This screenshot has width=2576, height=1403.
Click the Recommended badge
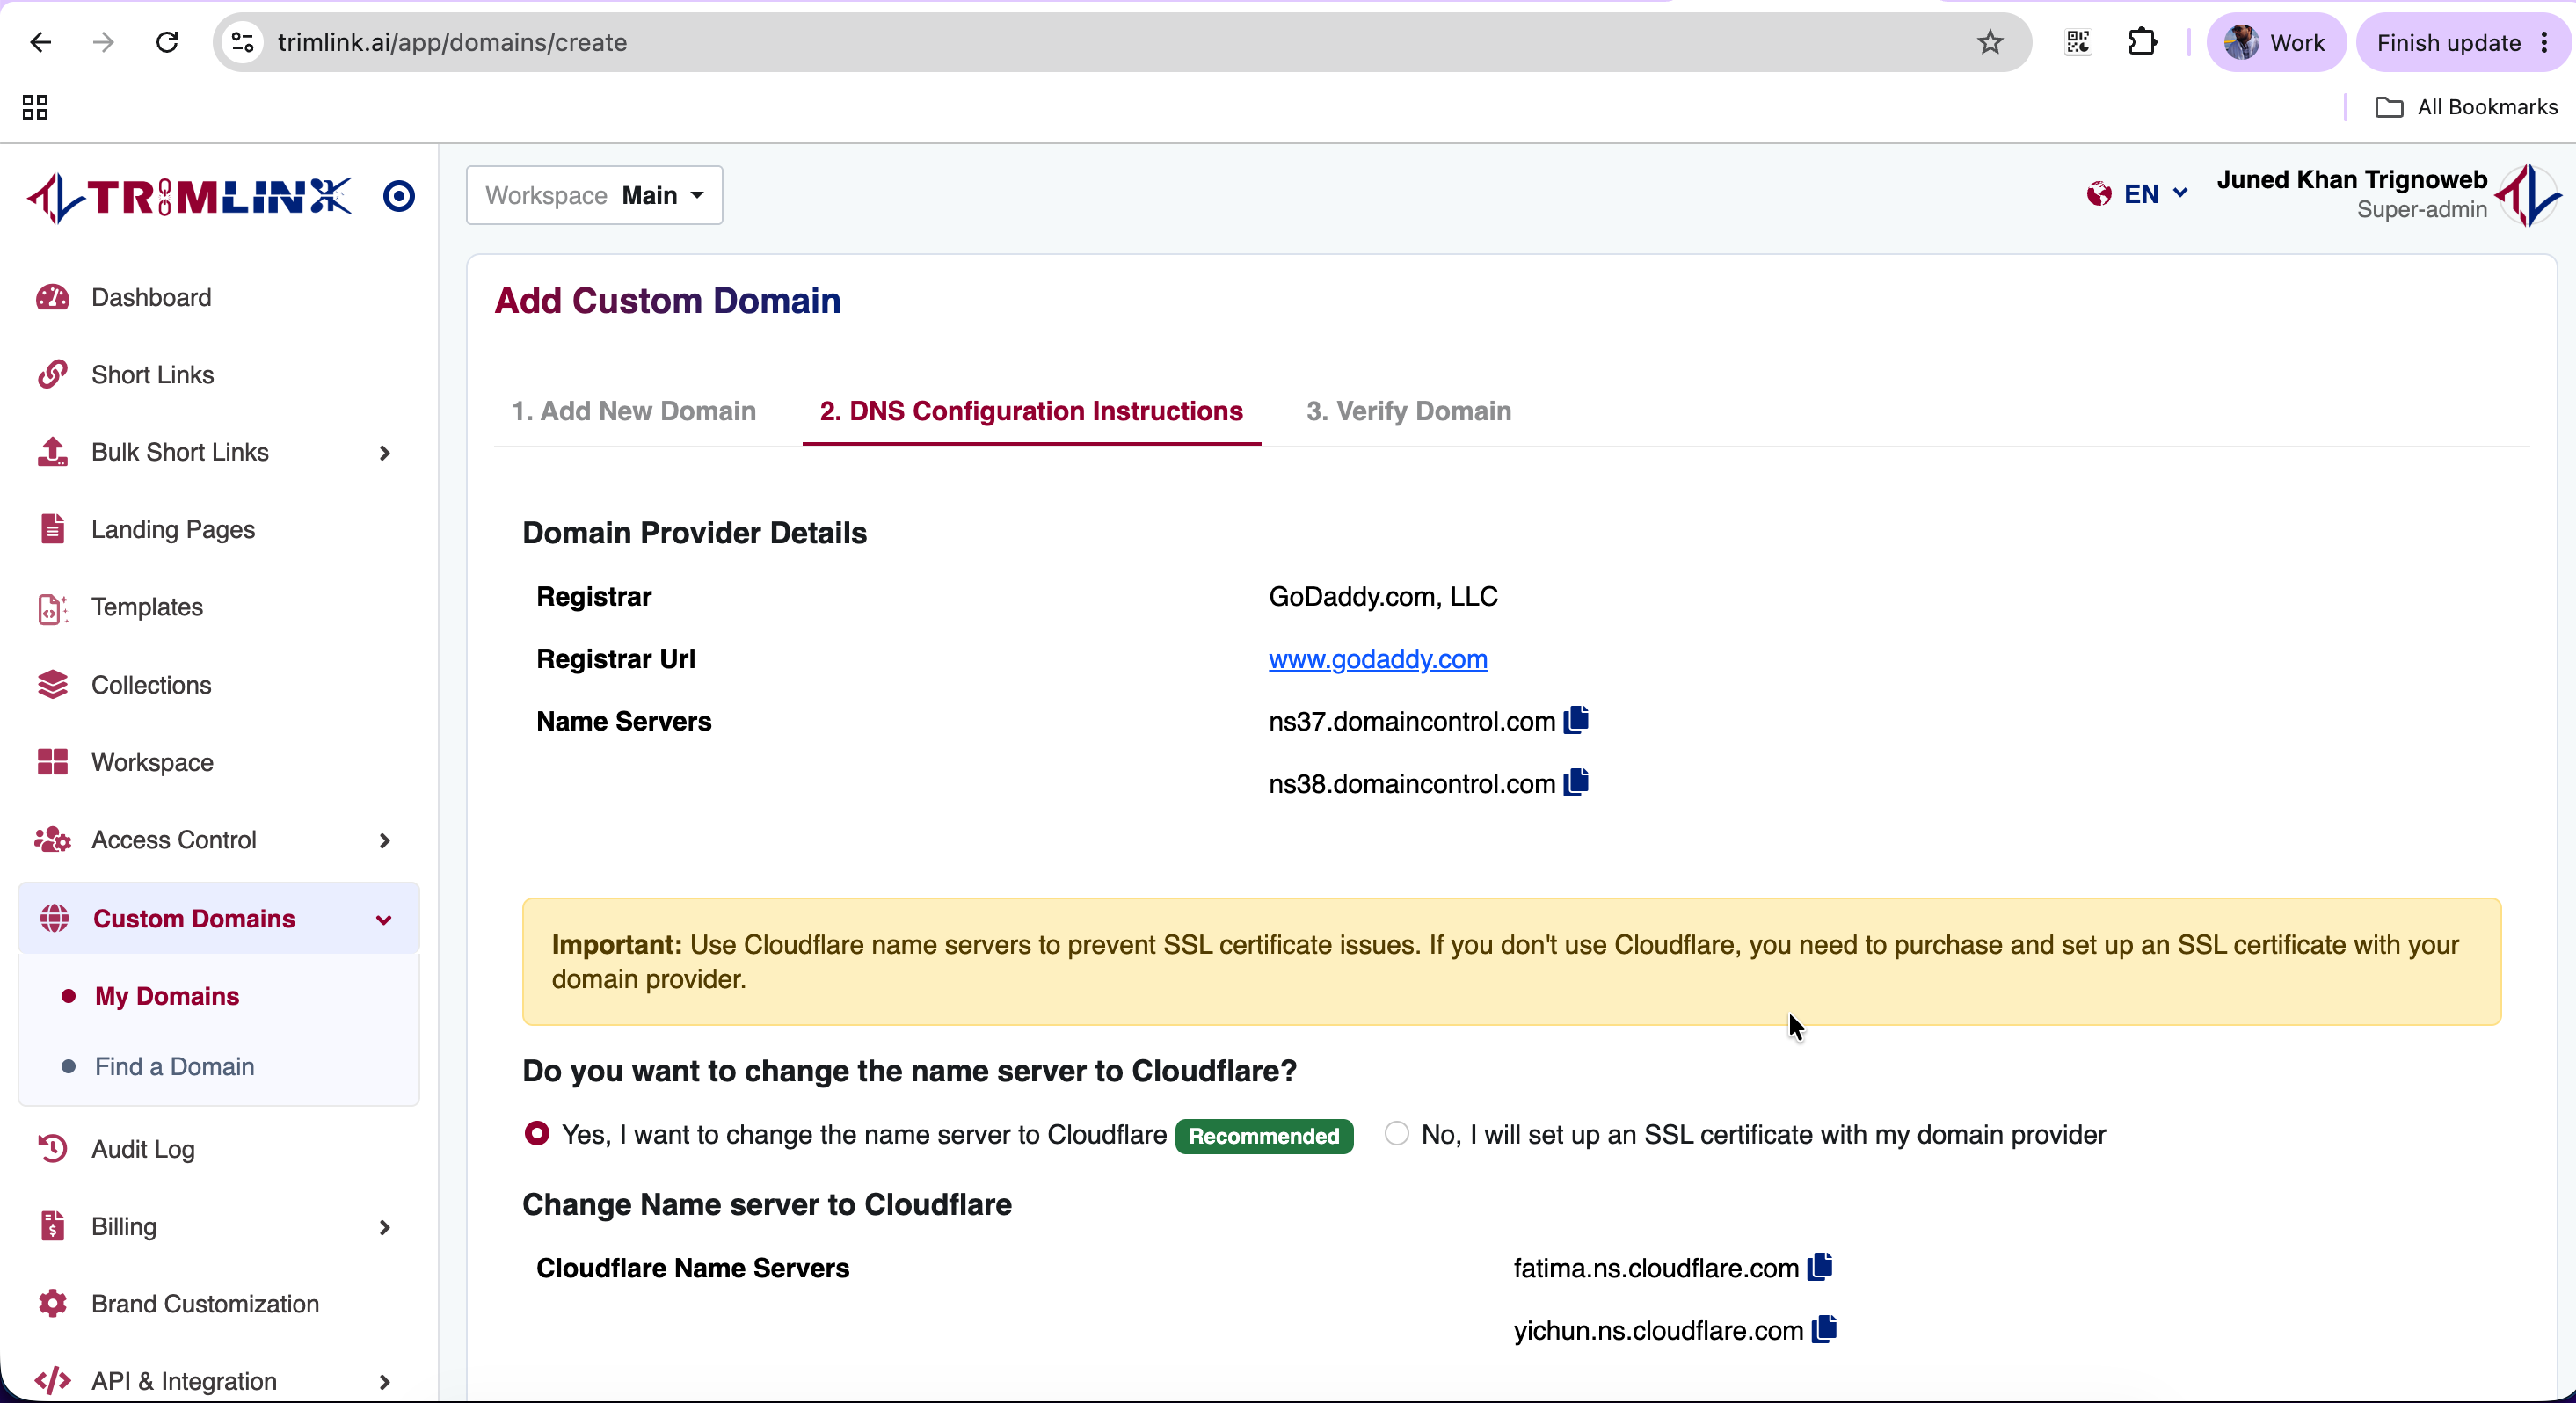click(x=1264, y=1136)
